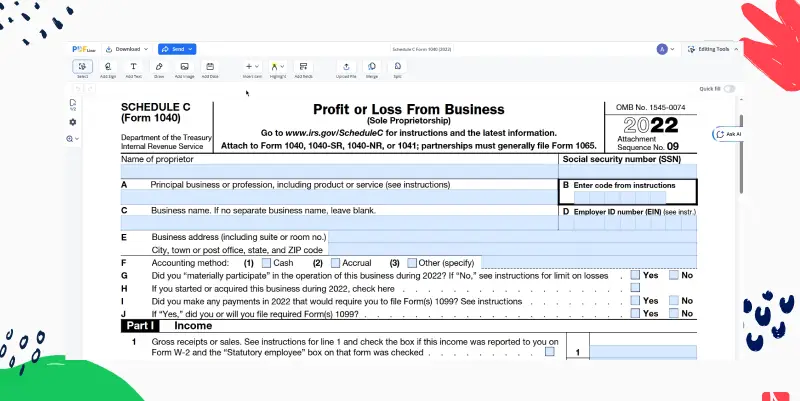The height and width of the screenshot is (401, 800).
Task: Open the Download dropdown
Action: [127, 49]
